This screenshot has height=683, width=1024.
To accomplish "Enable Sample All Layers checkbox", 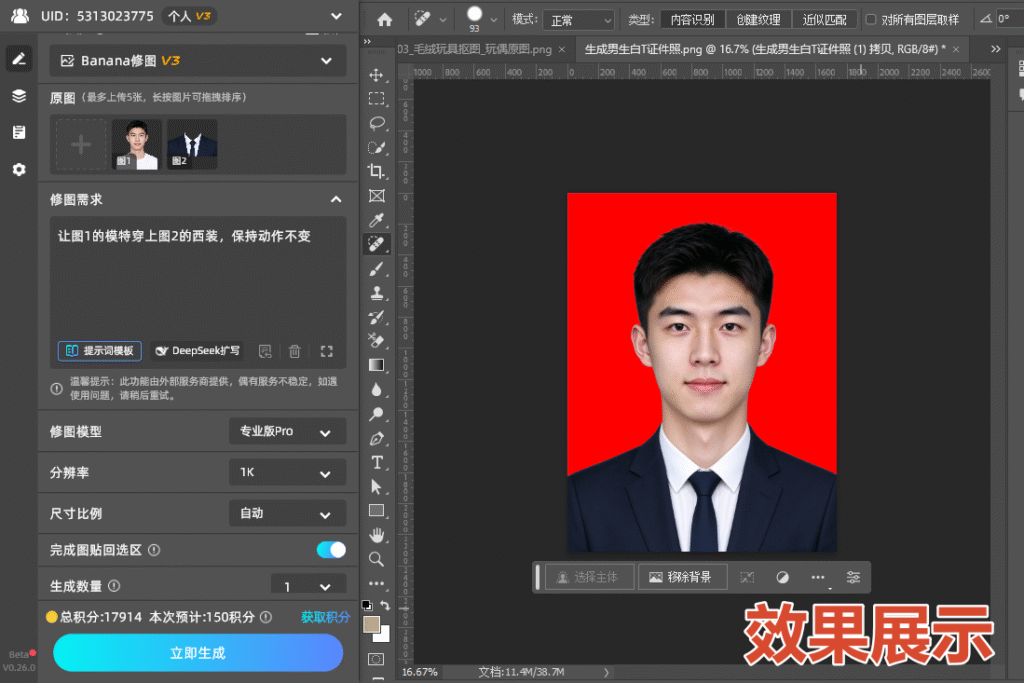I will click(871, 20).
